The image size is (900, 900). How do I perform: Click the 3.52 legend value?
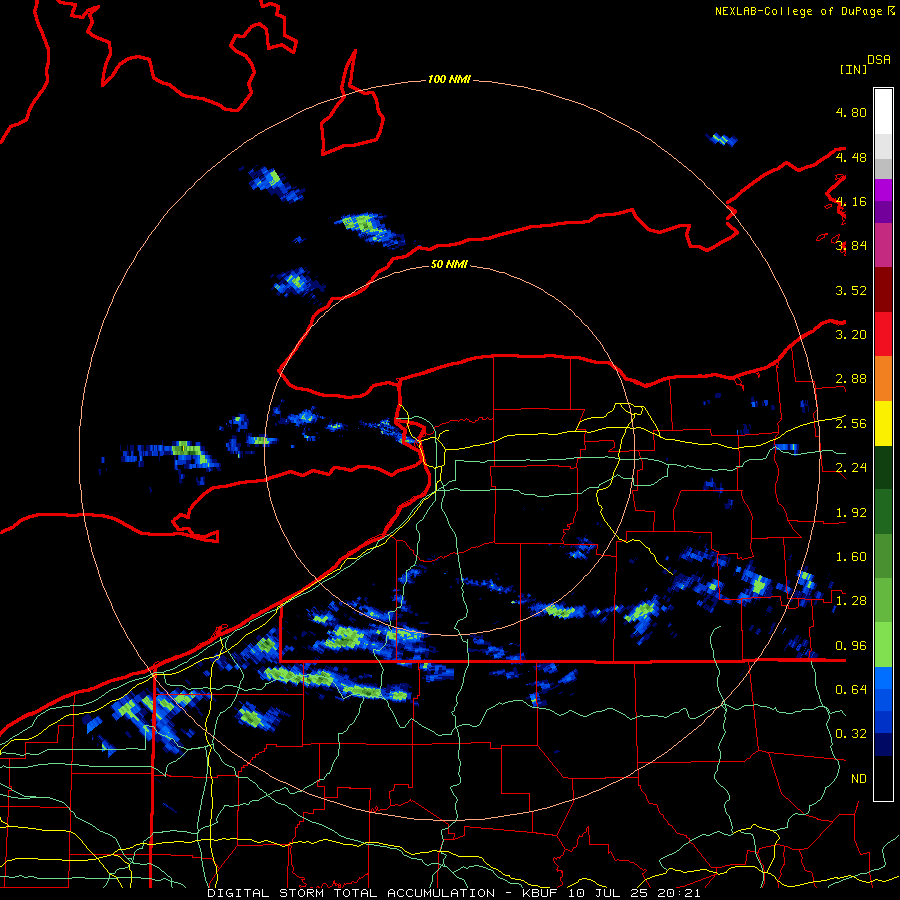tap(851, 290)
